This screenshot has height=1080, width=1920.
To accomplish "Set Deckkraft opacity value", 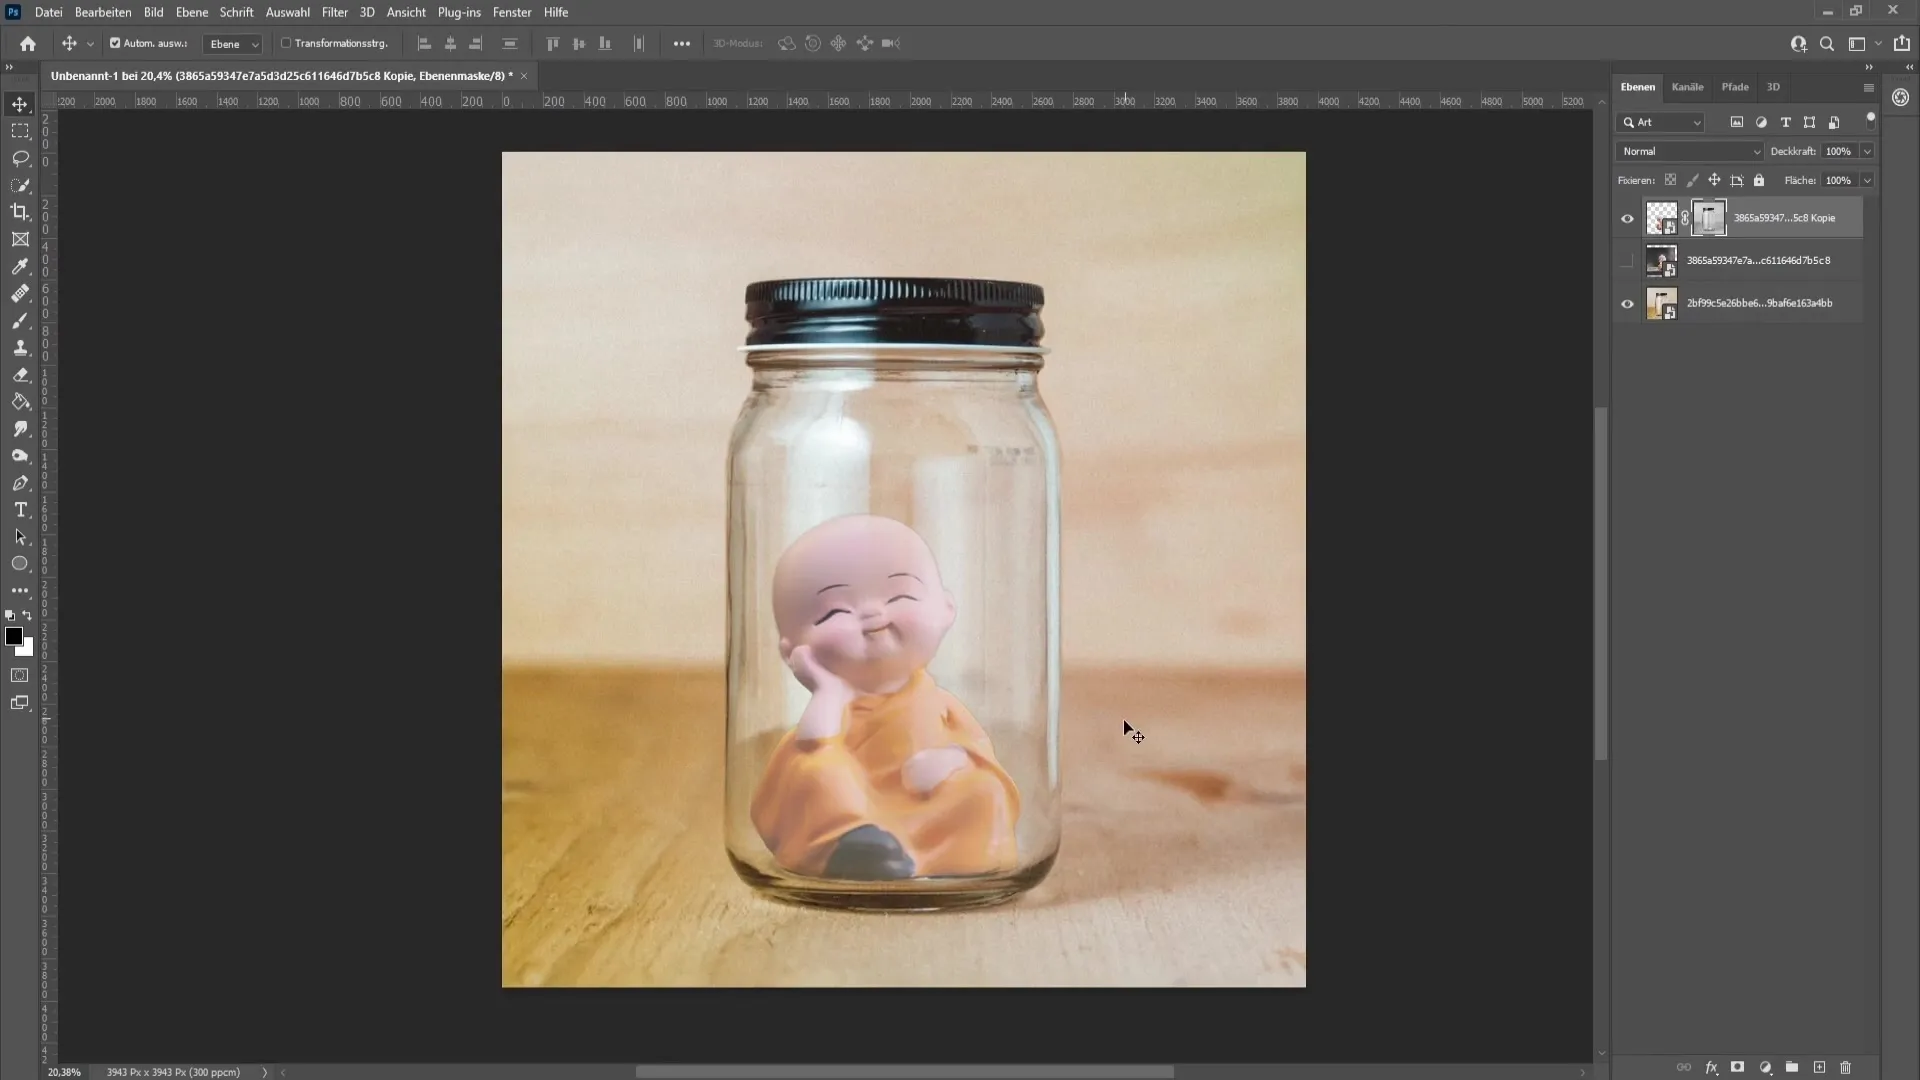I will pos(1838,149).
